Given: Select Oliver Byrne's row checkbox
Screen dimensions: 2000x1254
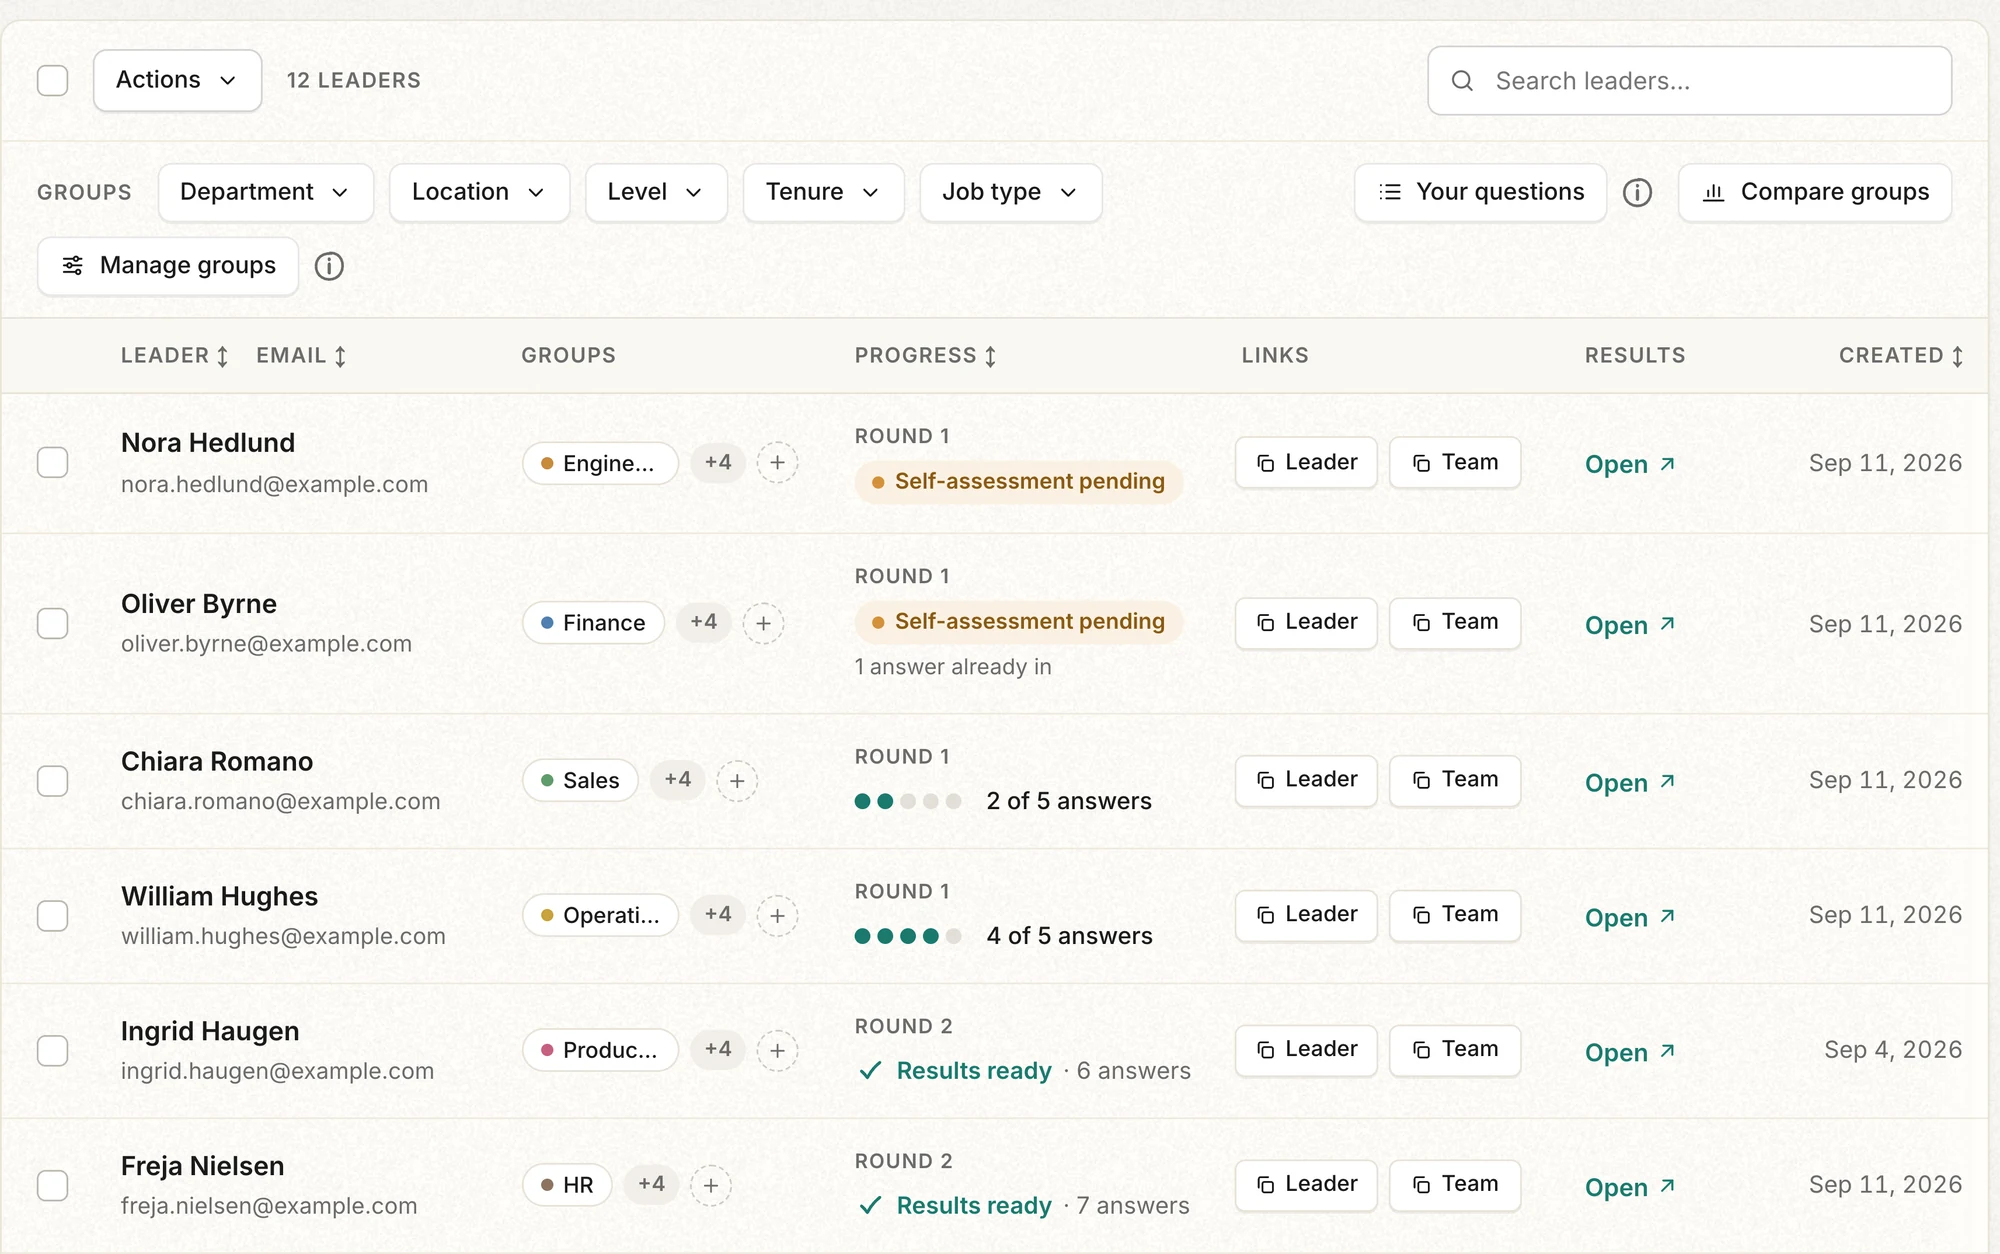Looking at the screenshot, I should [x=52, y=624].
